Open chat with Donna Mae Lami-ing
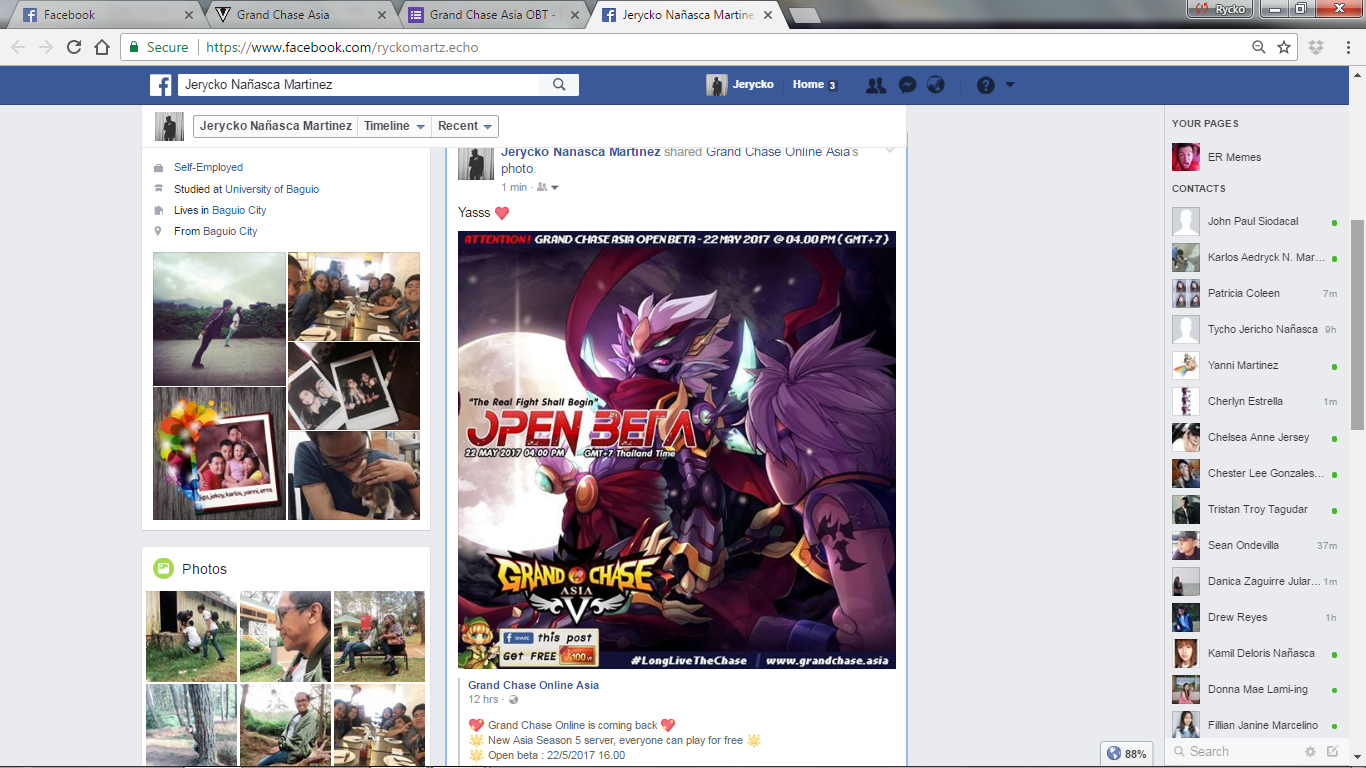Viewport: 1366px width, 768px height. (x=1258, y=689)
